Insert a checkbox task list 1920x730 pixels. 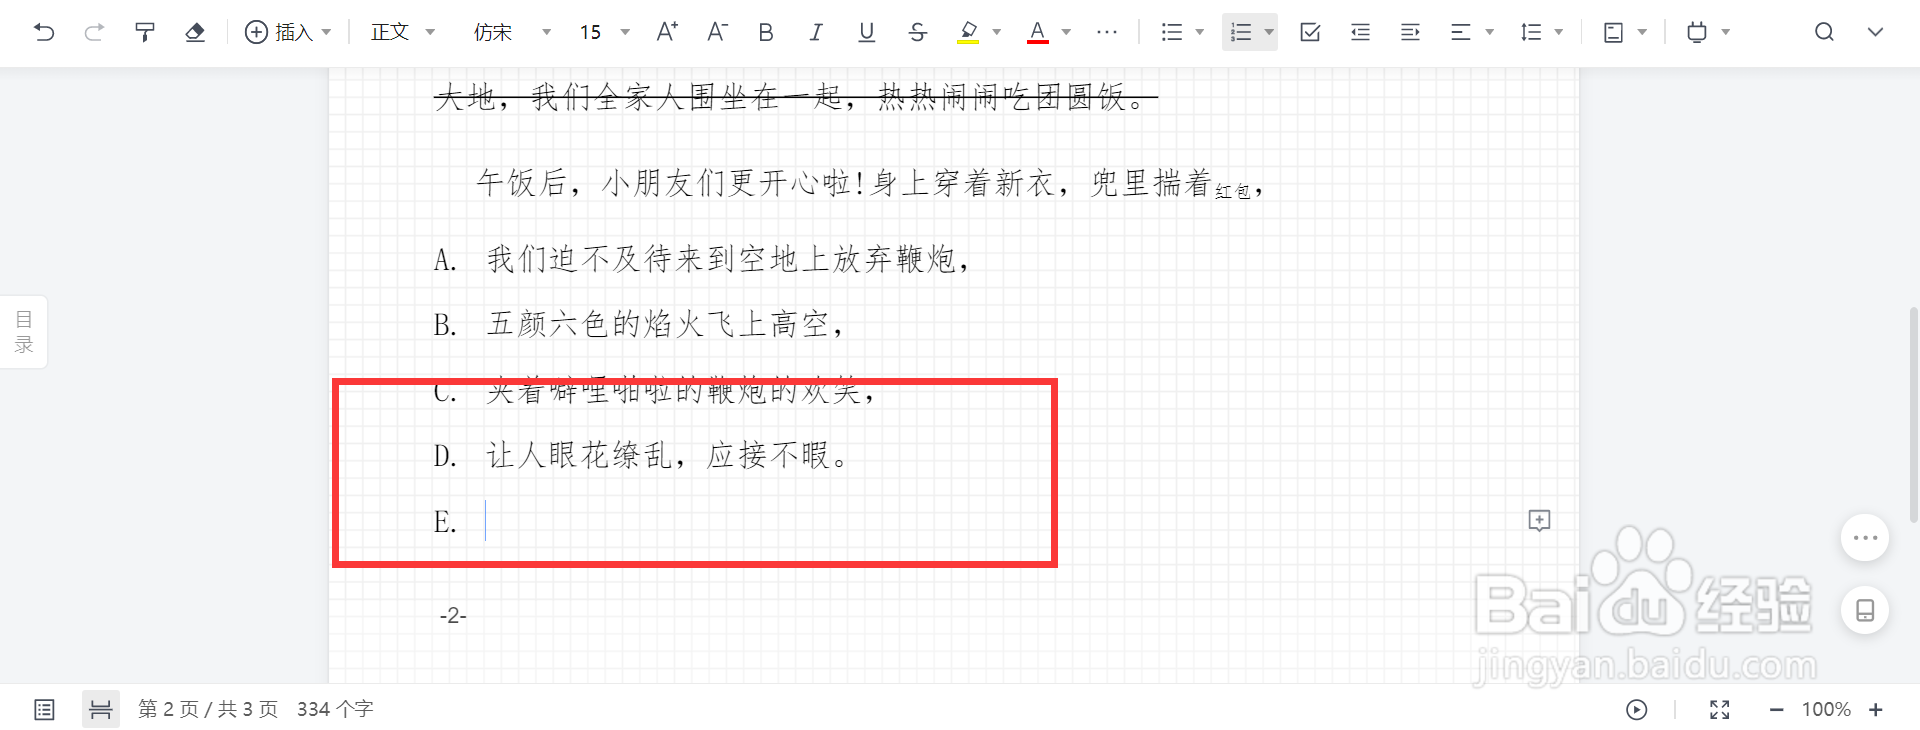pos(1310,32)
